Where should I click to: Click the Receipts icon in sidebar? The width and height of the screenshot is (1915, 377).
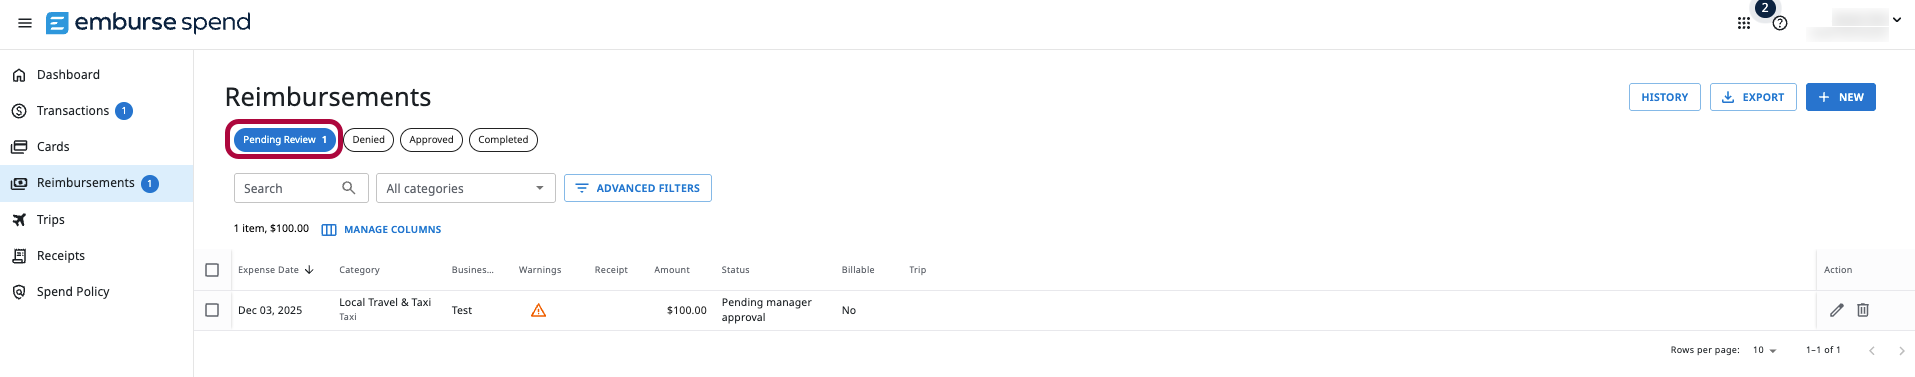19,256
